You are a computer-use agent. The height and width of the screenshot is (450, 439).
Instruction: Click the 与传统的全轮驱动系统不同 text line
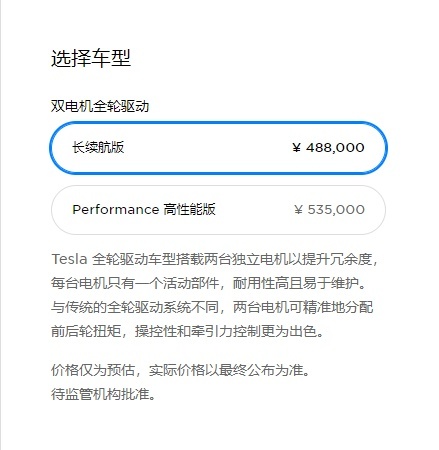[135, 307]
